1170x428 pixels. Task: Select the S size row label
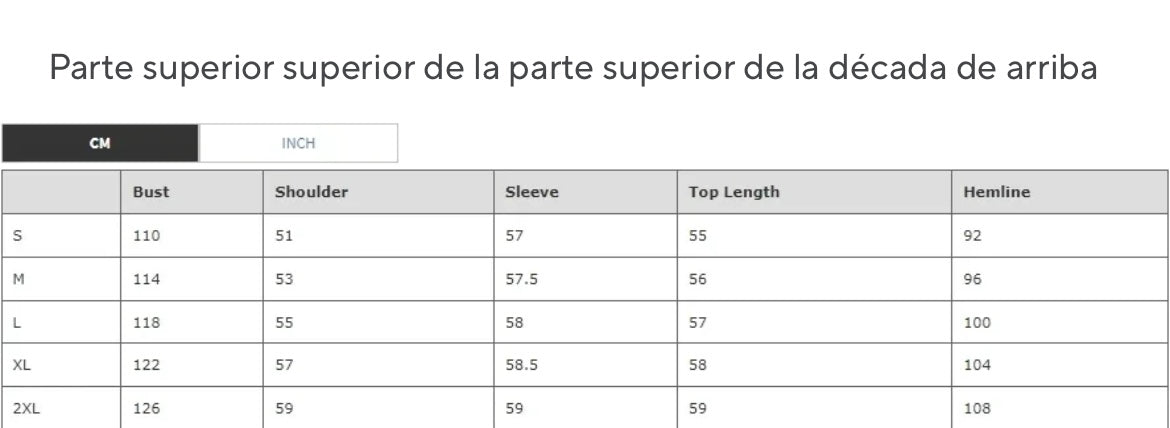click(18, 236)
